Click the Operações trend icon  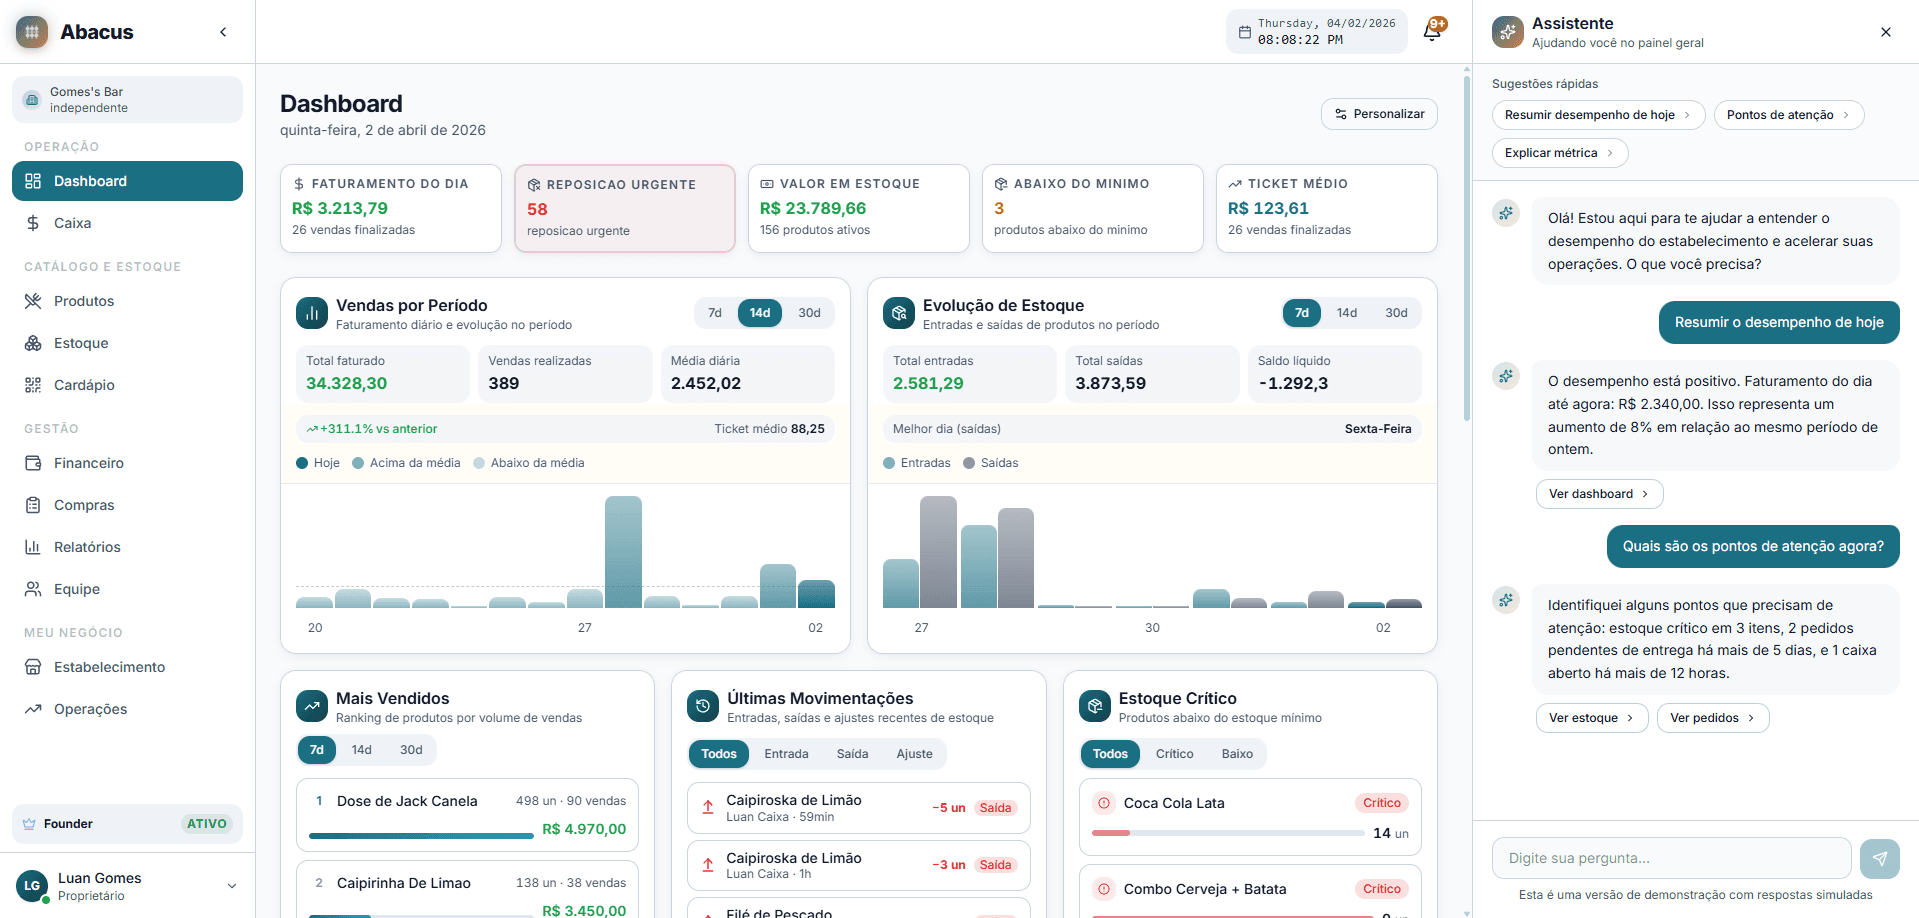tap(33, 709)
